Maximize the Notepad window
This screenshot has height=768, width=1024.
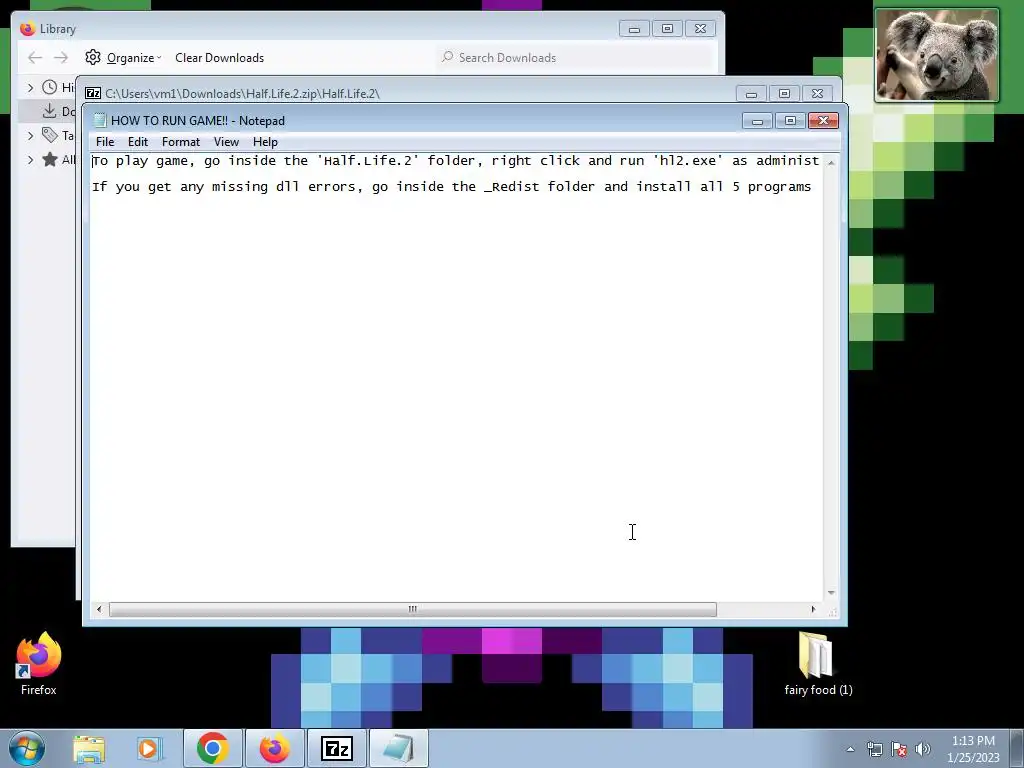coord(790,121)
